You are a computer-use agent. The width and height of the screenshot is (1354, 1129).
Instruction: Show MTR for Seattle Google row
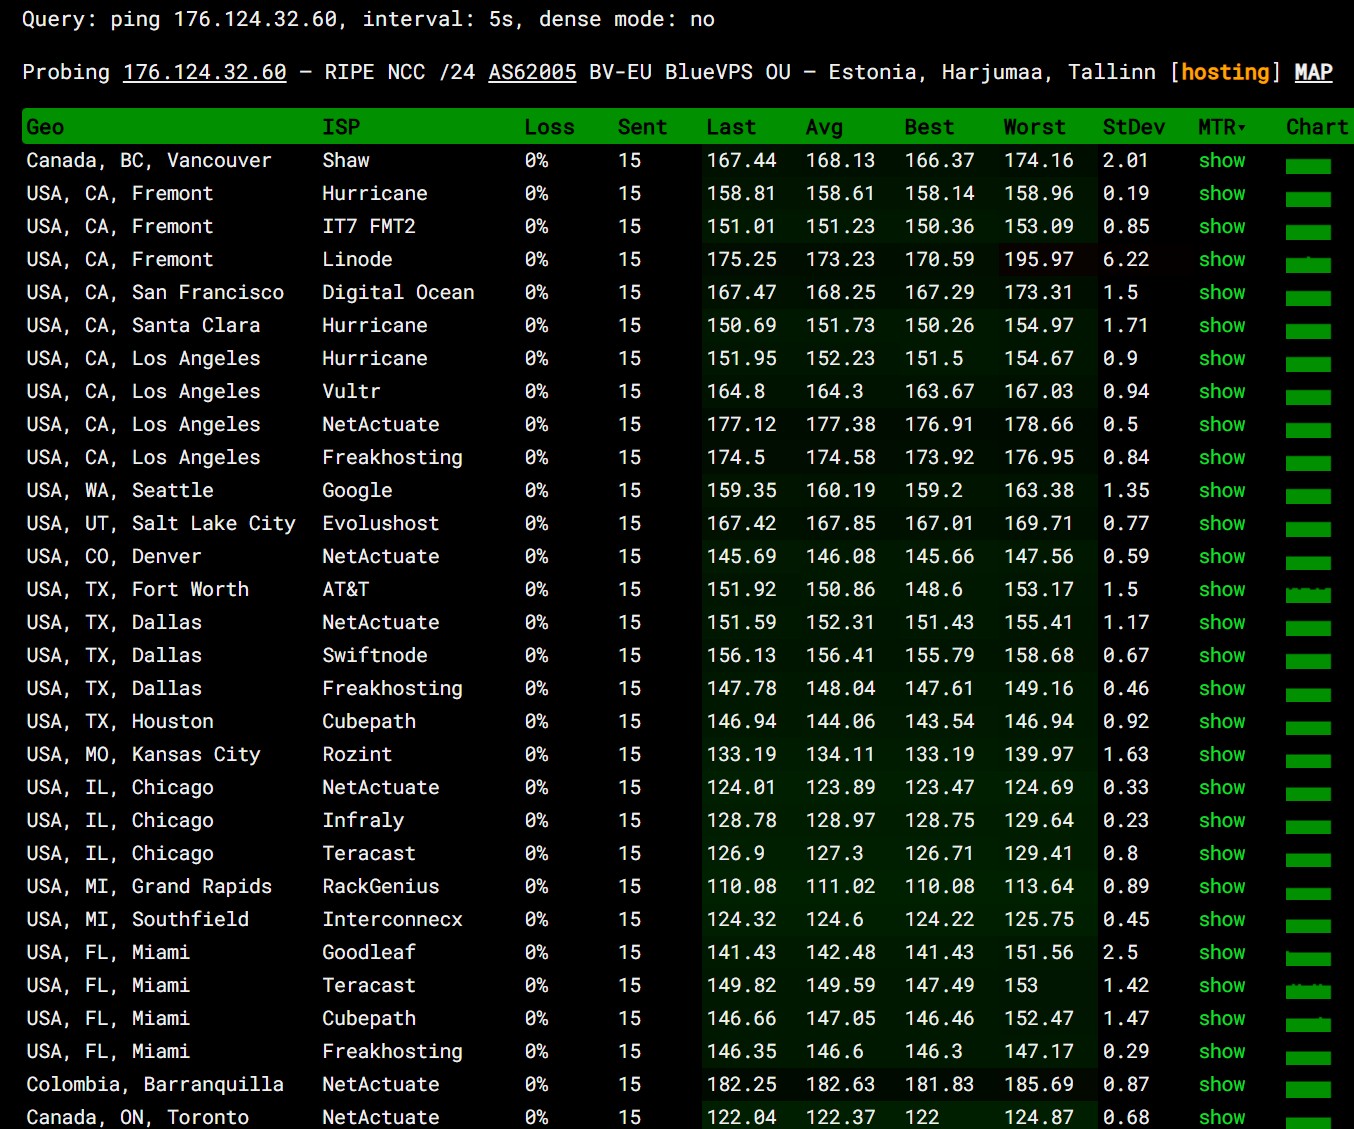coord(1222,490)
